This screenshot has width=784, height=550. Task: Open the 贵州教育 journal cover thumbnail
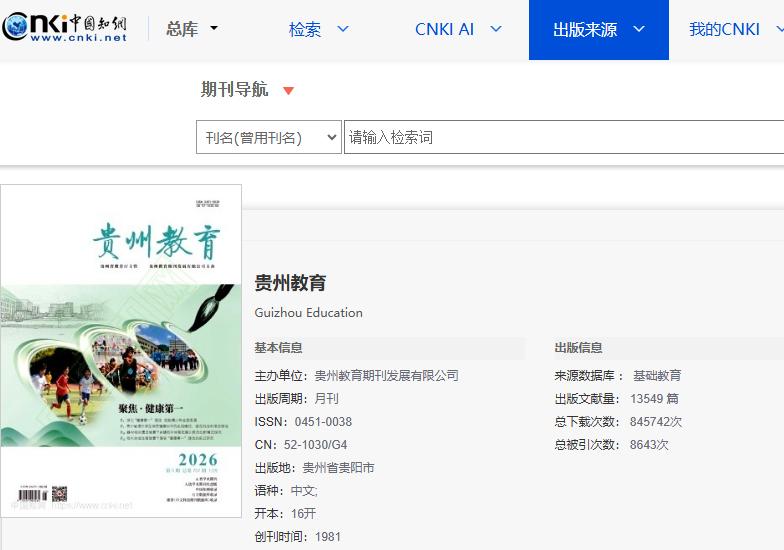[121, 350]
